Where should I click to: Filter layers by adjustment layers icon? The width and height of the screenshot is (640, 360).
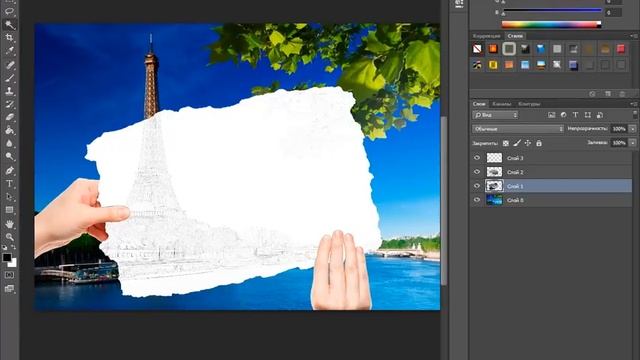point(563,115)
